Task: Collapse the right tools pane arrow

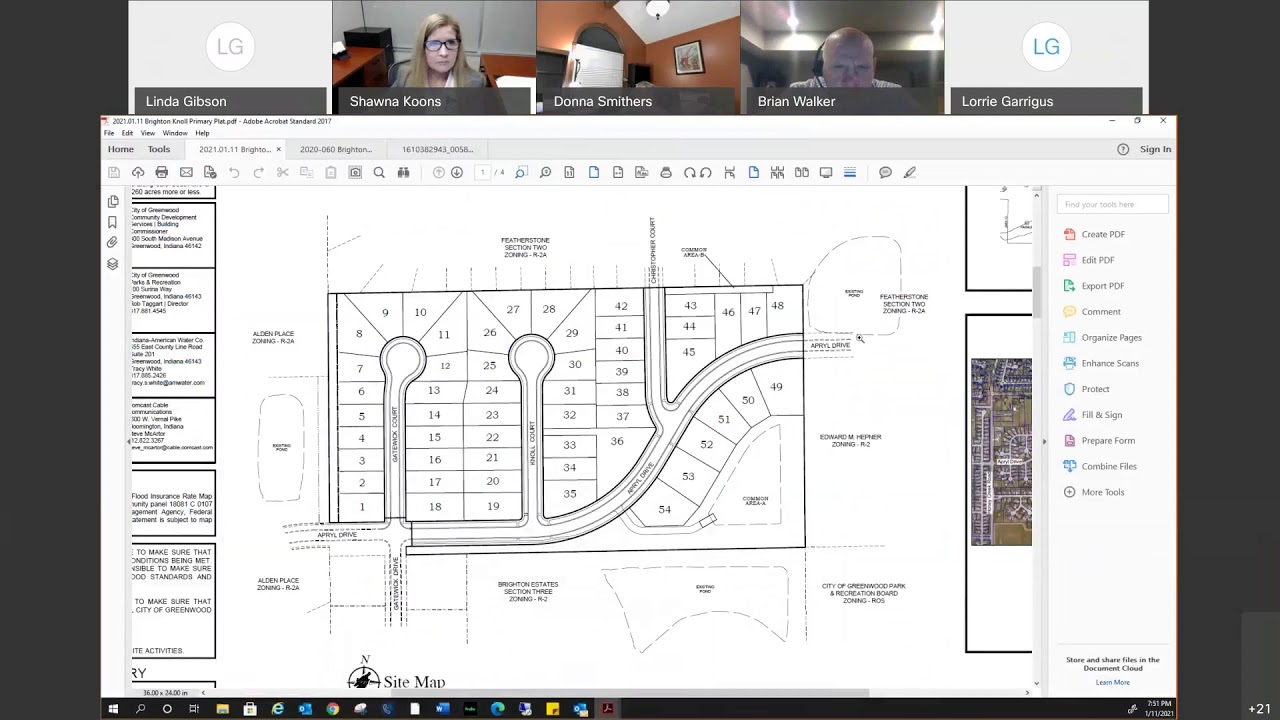Action: tap(1044, 441)
